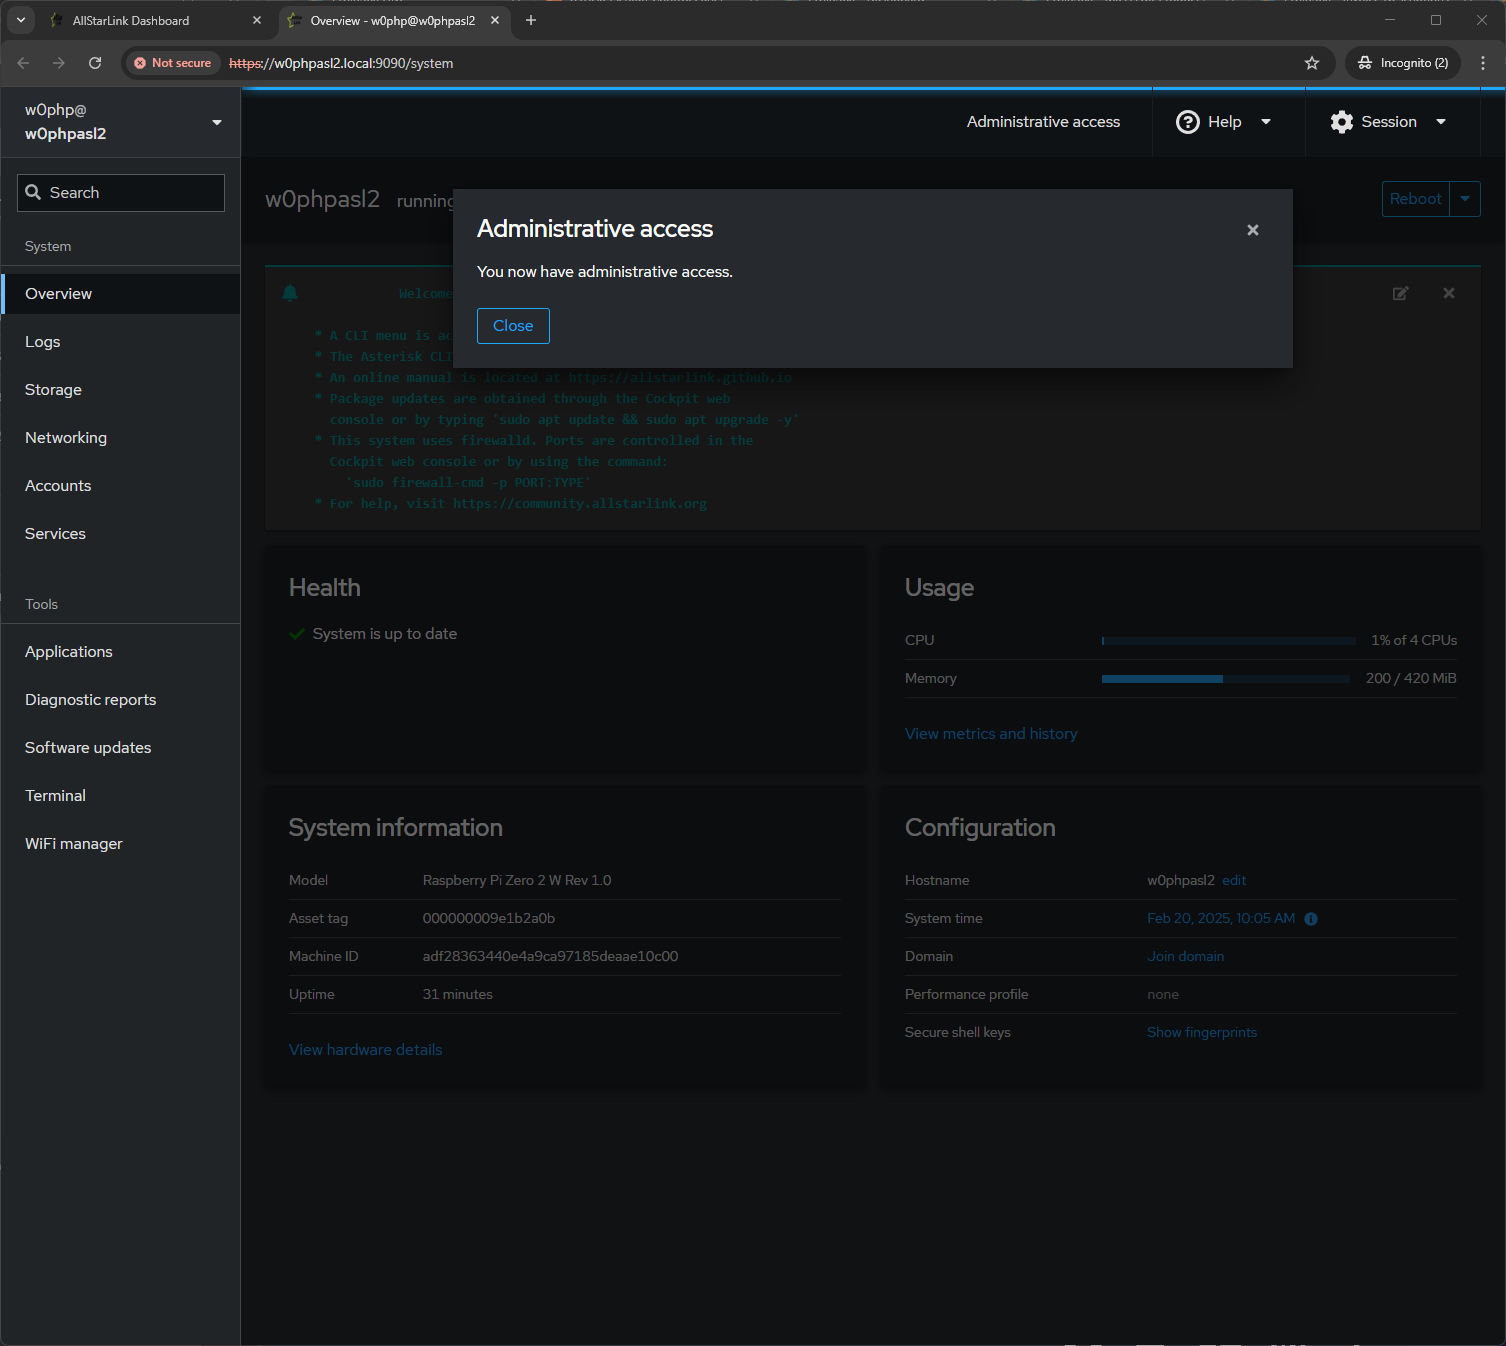
Task: Click the Memory usage progress bar
Action: [1225, 679]
